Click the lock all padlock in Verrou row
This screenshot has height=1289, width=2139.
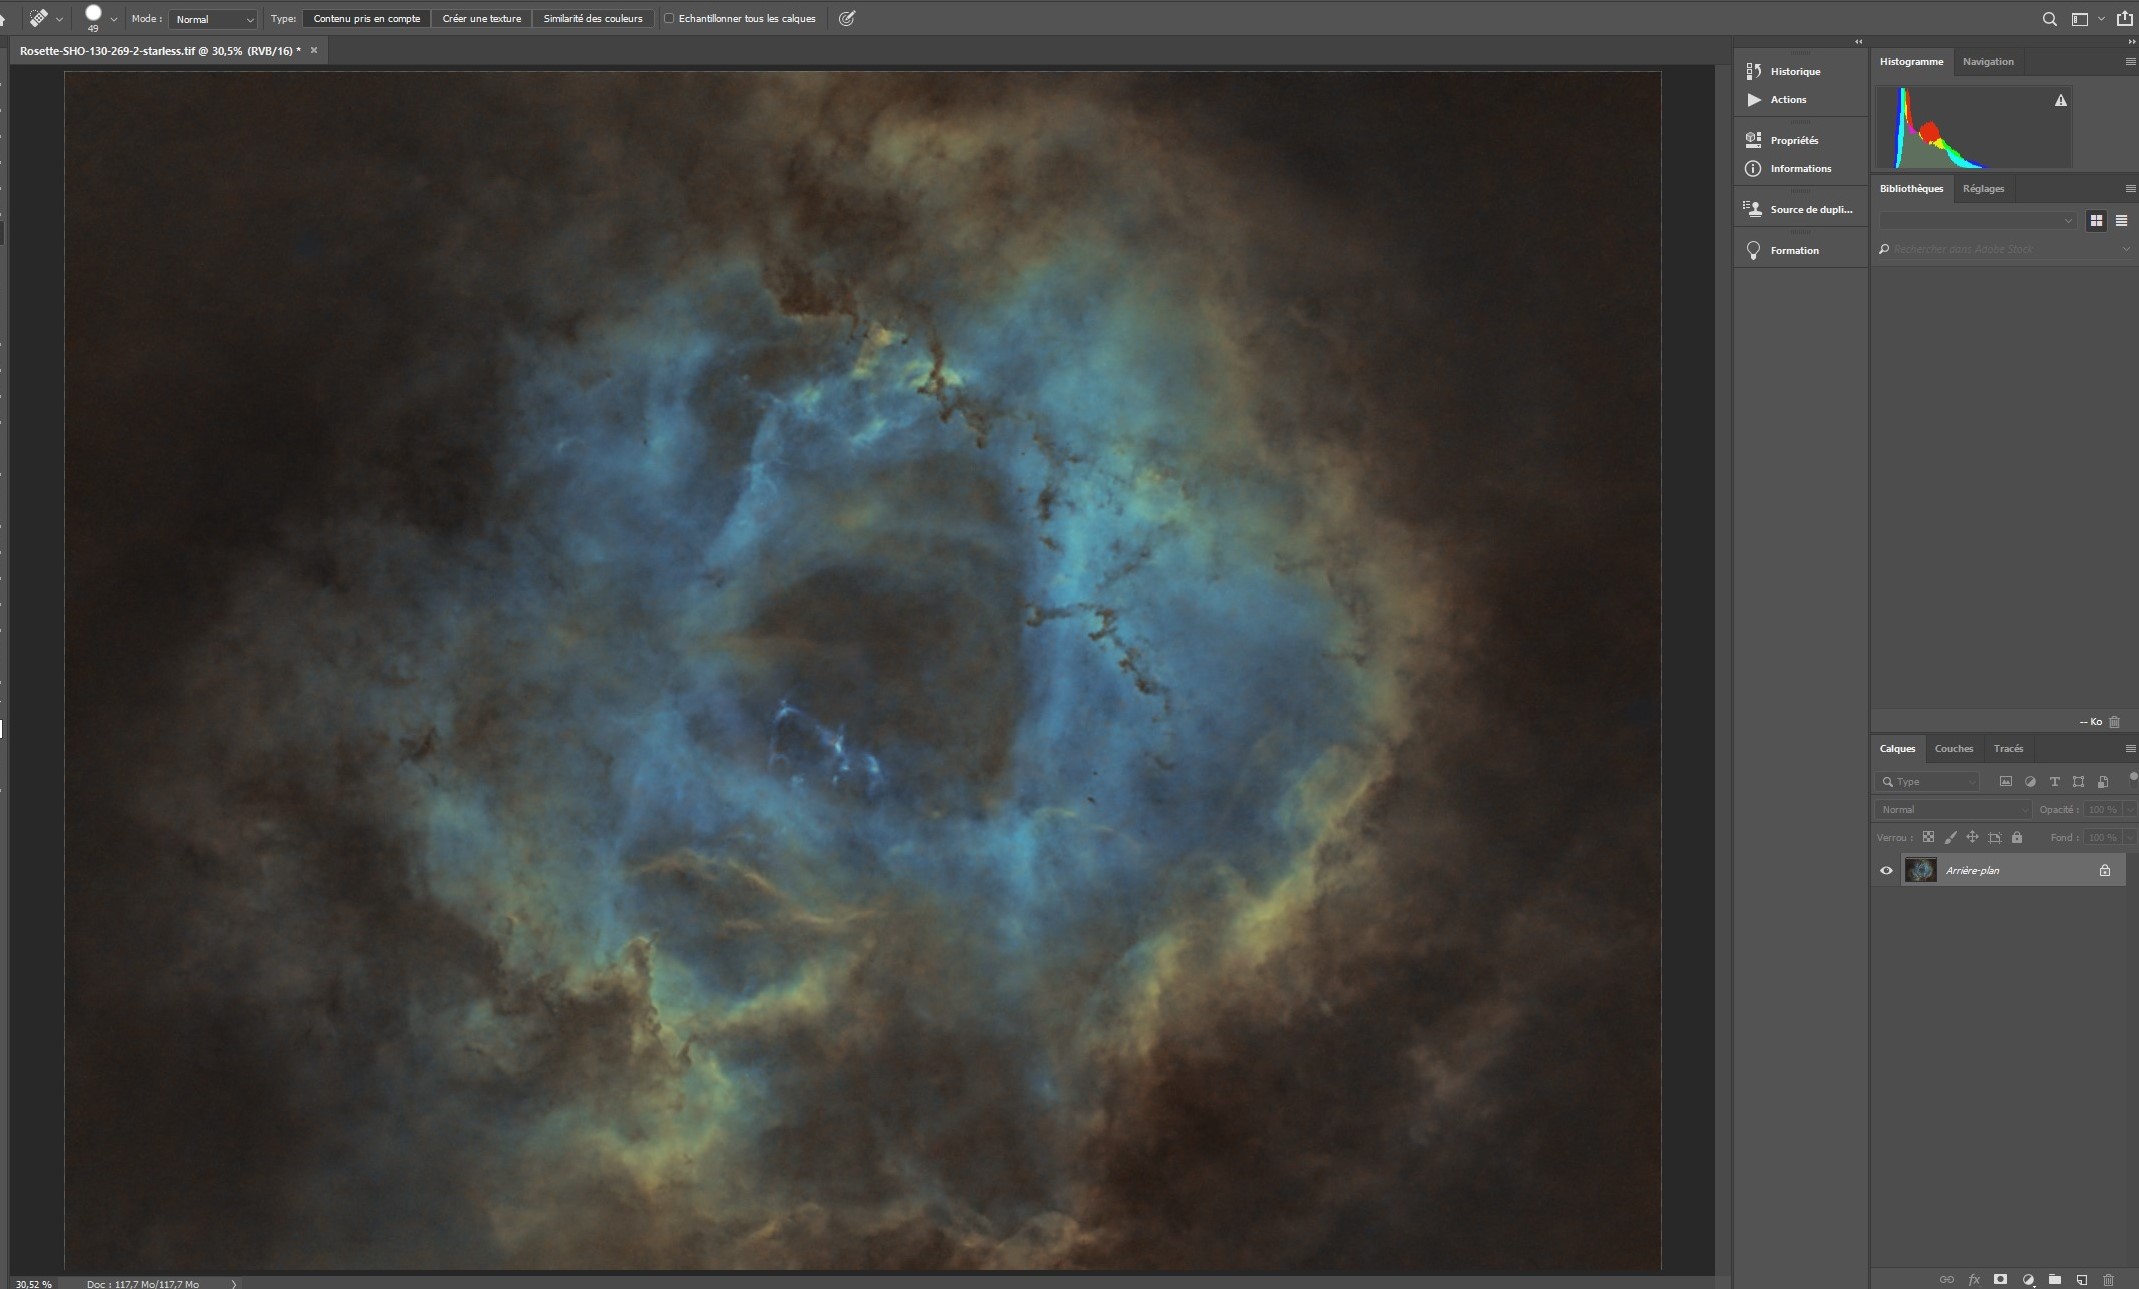(x=2017, y=837)
